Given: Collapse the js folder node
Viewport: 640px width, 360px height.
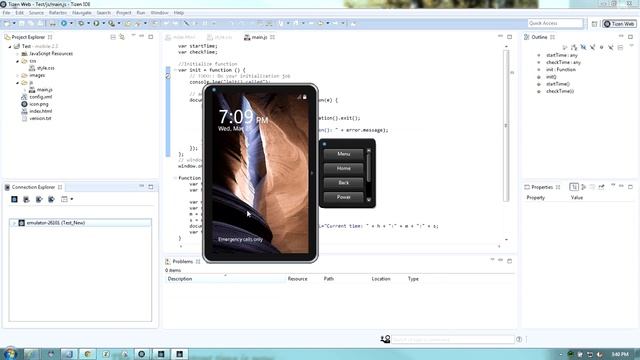Looking at the screenshot, I should point(18,83).
